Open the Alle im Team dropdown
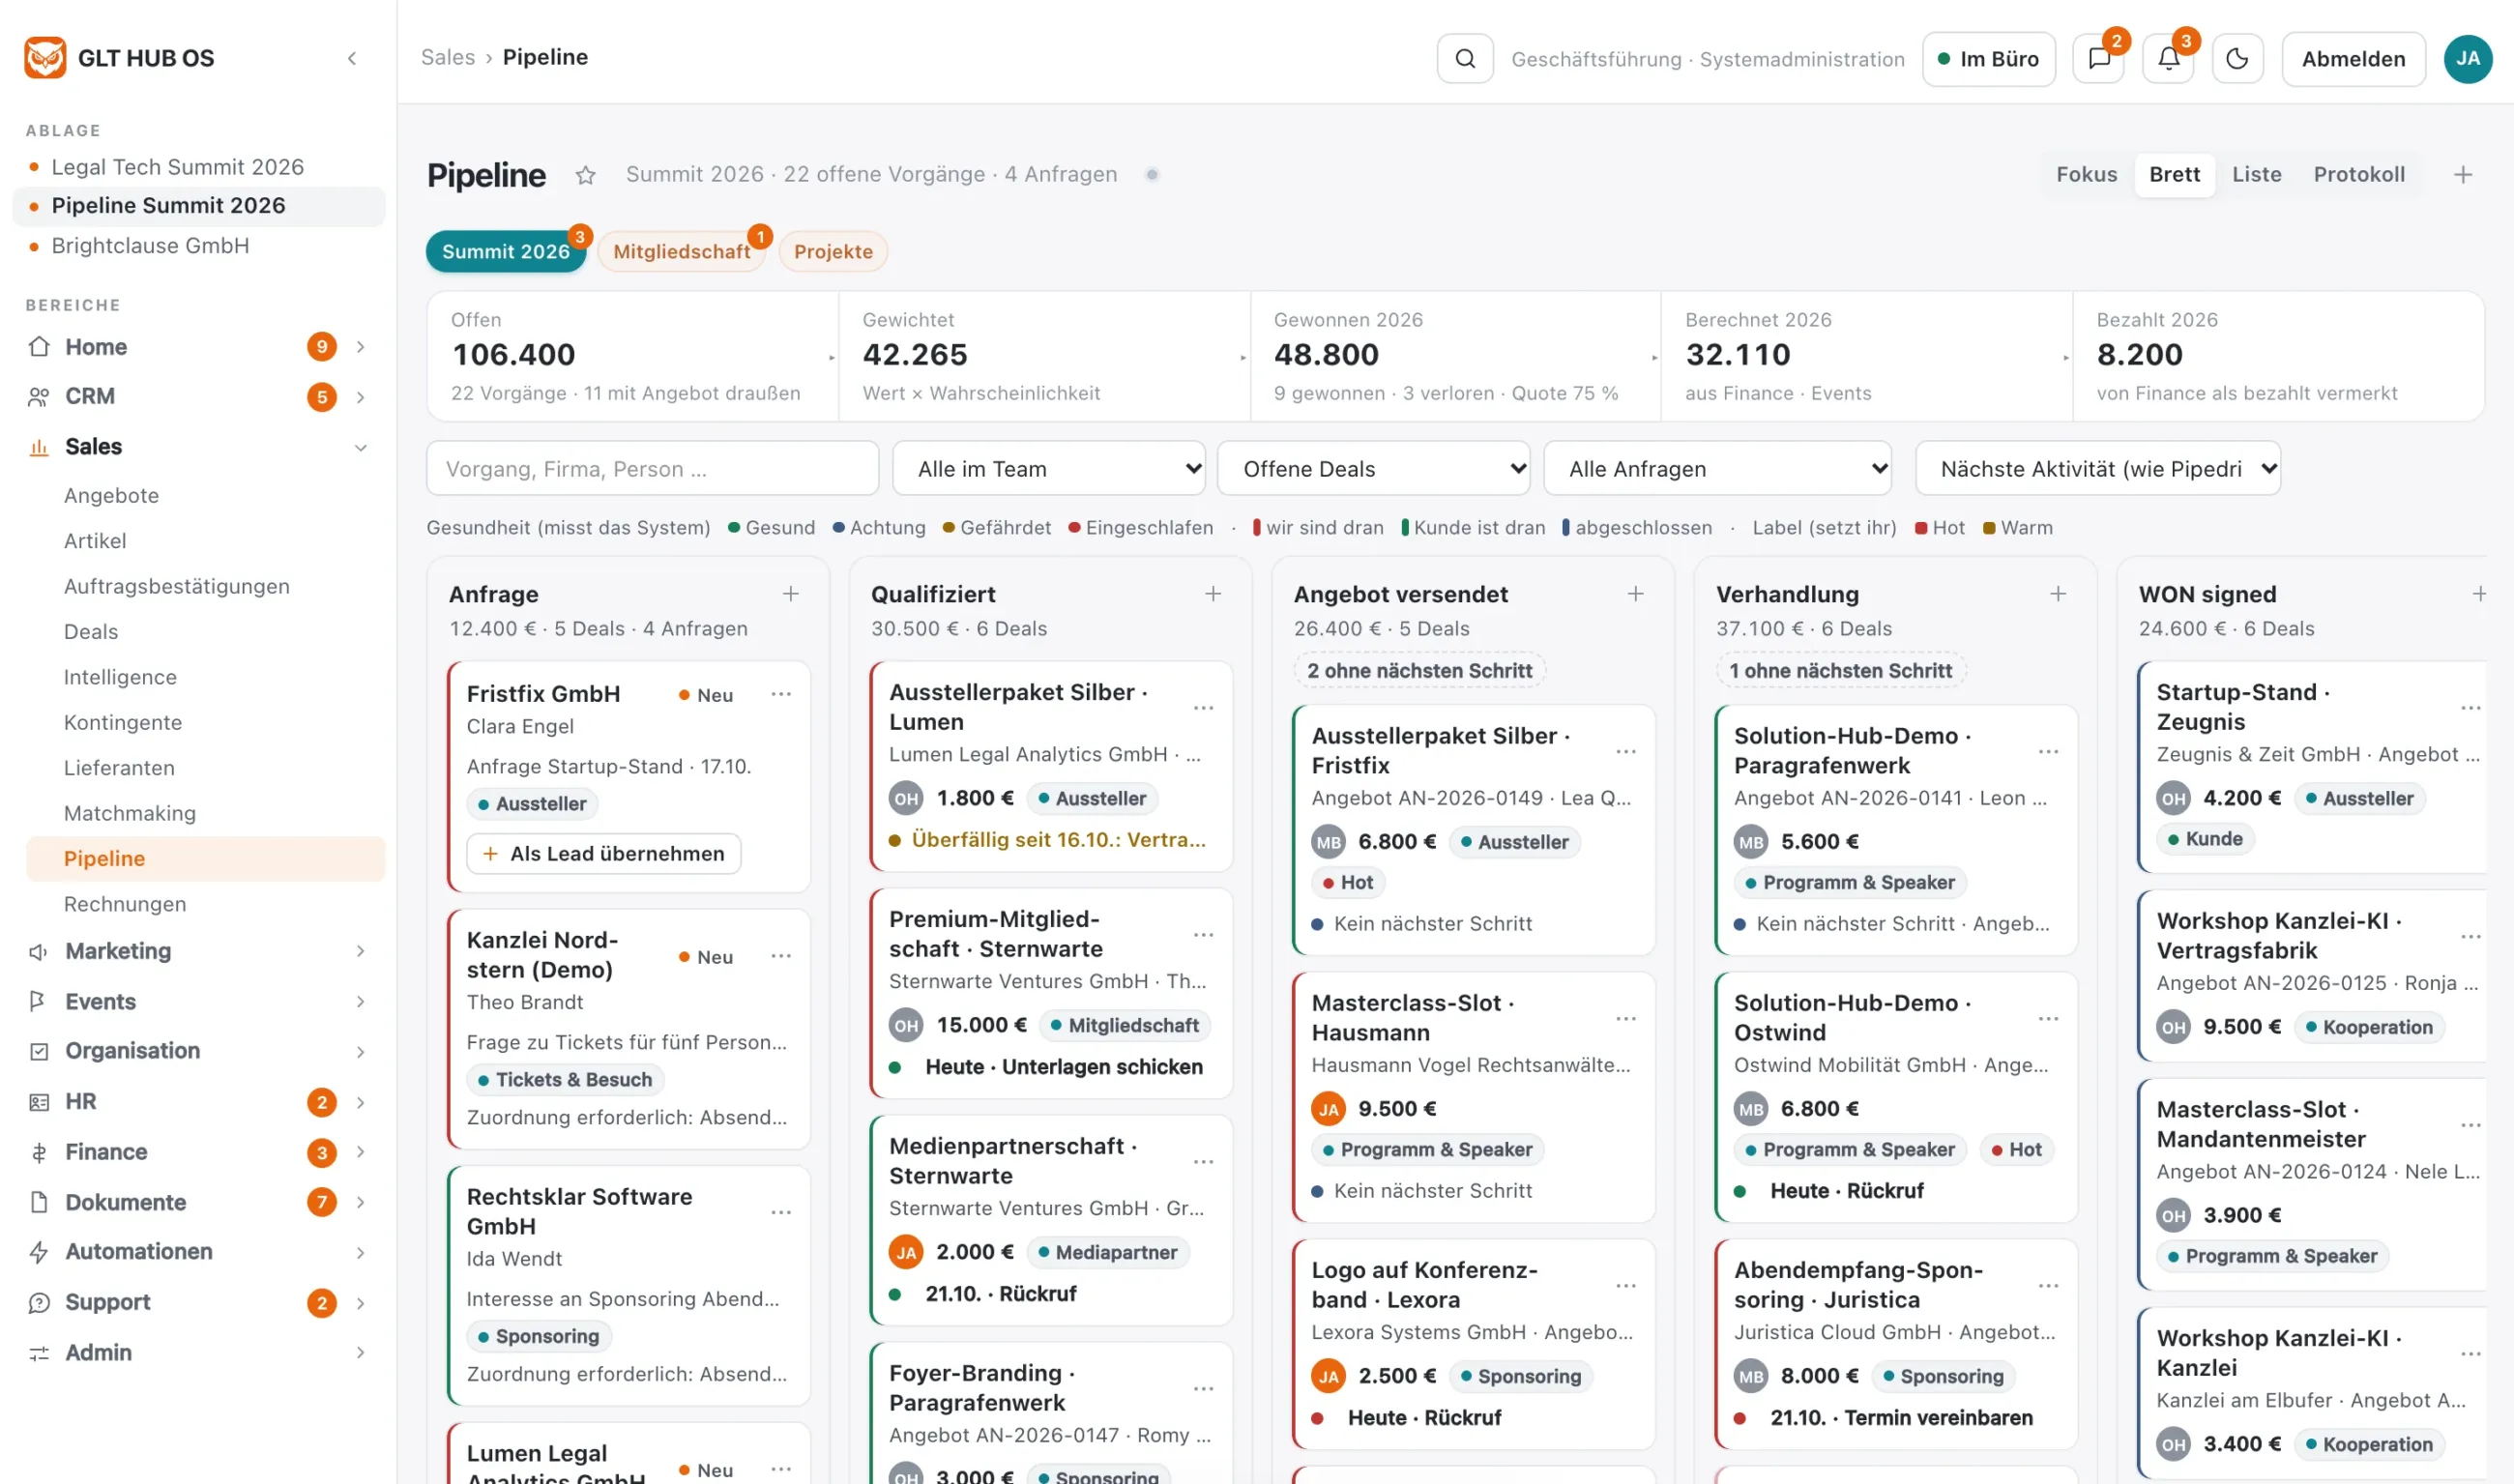Image resolution: width=2514 pixels, height=1484 pixels. pos(1048,468)
